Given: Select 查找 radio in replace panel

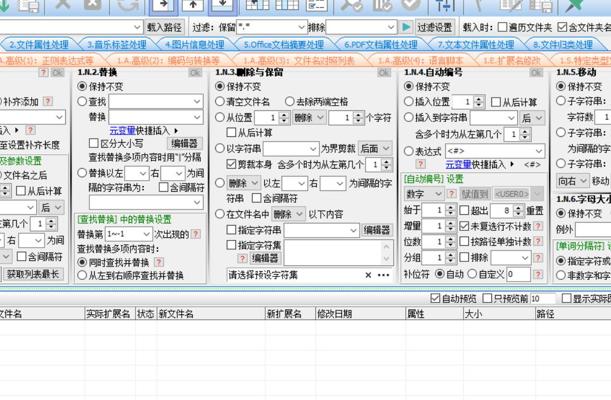Looking at the screenshot, I should [82, 102].
